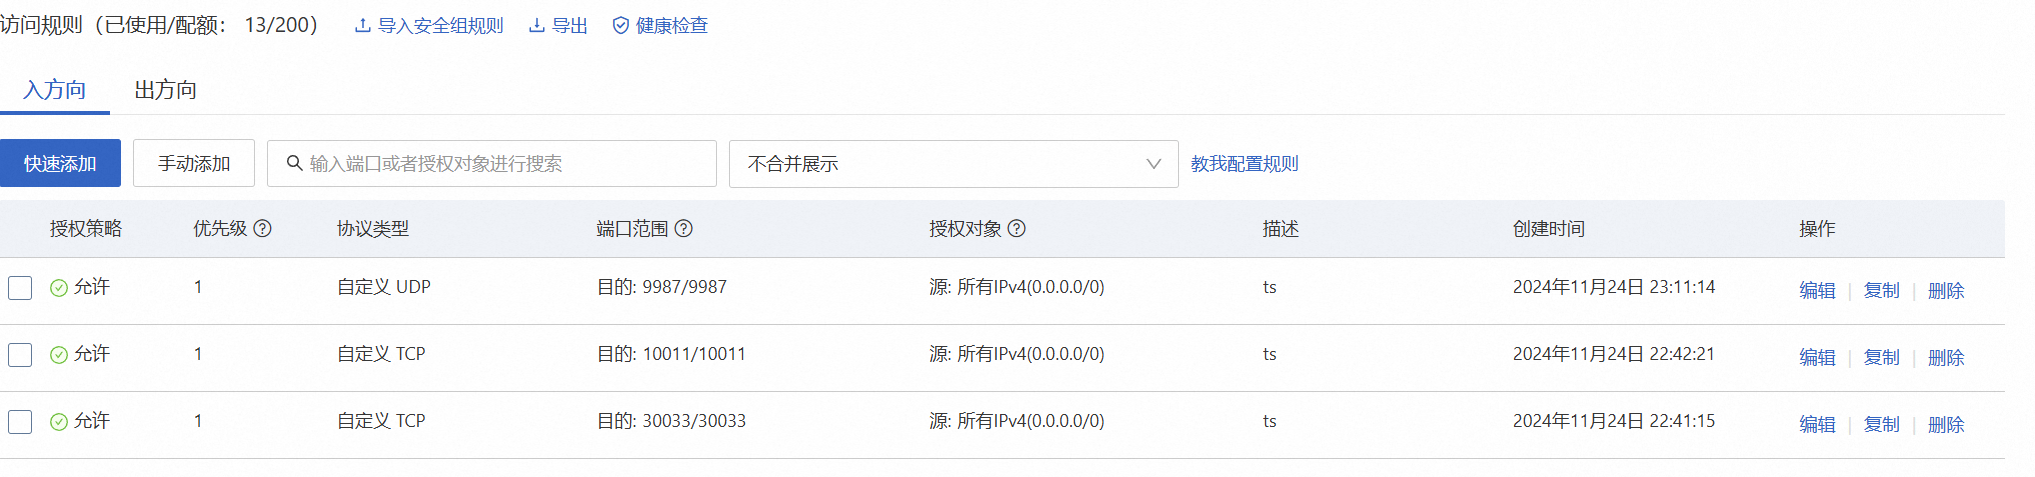Check the box for the UDP 9987 rule
Image resolution: width=2035 pixels, height=477 pixels.
[x=20, y=288]
